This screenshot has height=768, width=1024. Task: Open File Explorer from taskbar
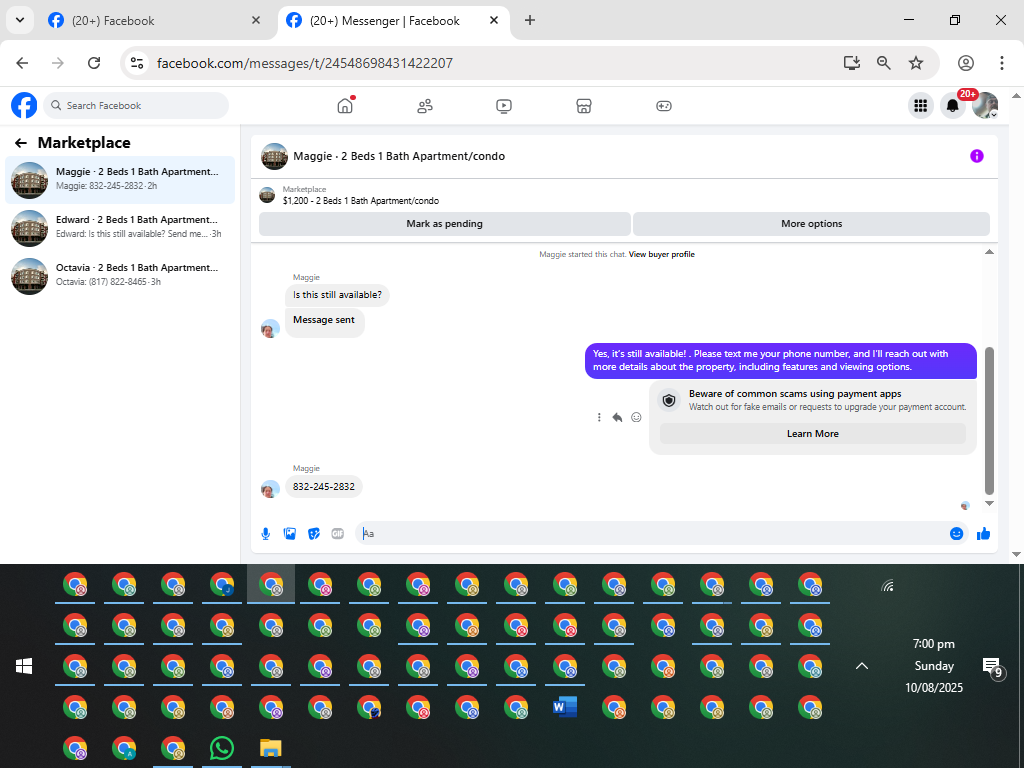click(270, 748)
